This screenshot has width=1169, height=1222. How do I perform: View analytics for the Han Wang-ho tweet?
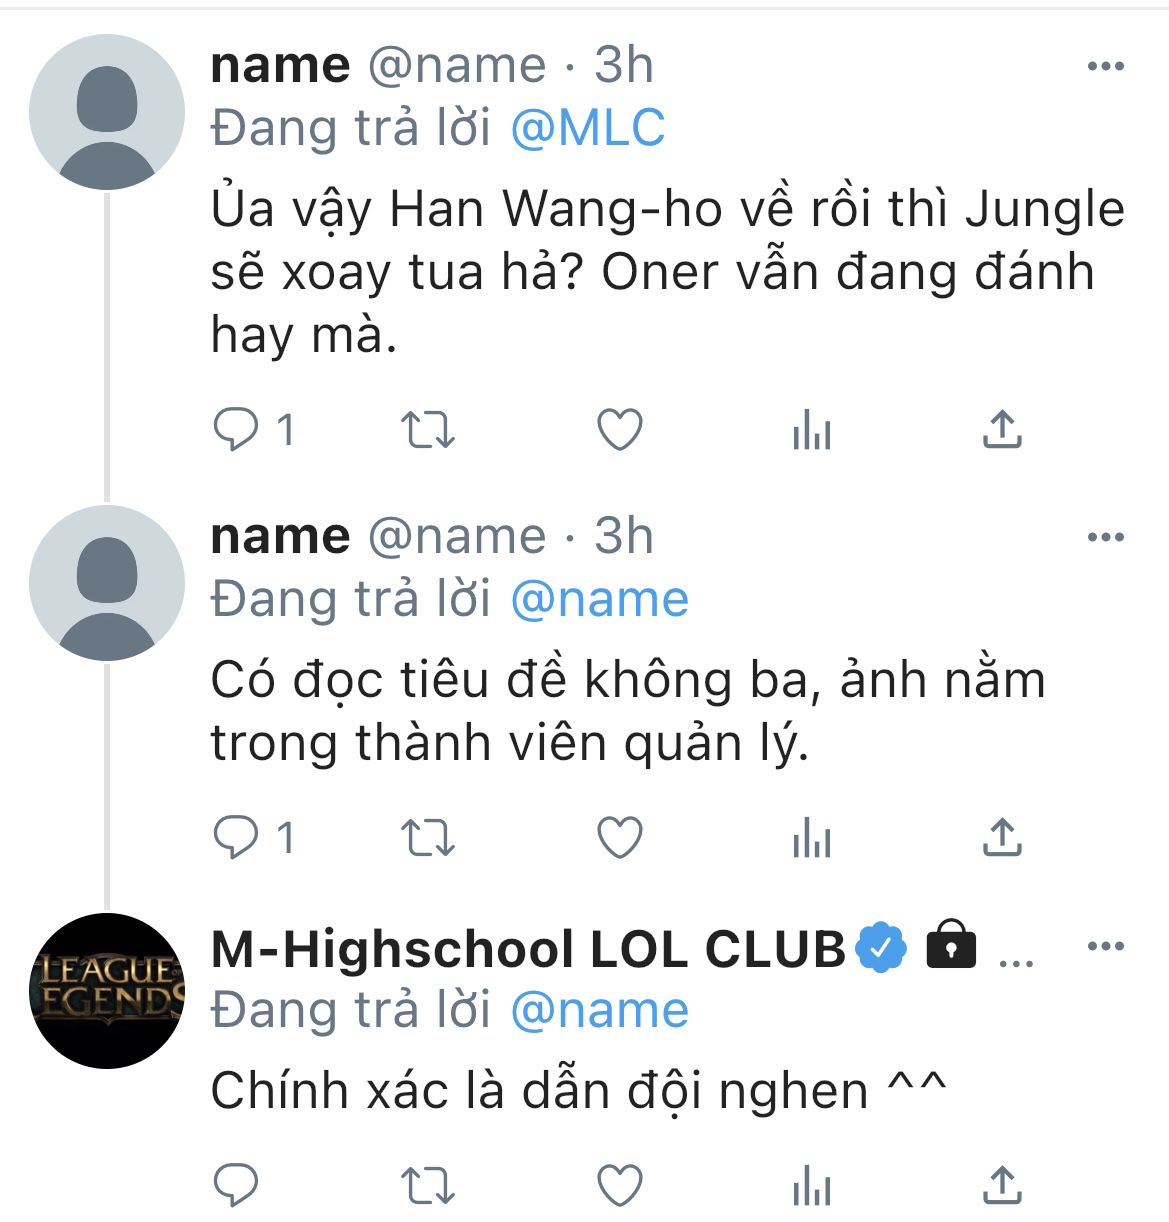(811, 431)
